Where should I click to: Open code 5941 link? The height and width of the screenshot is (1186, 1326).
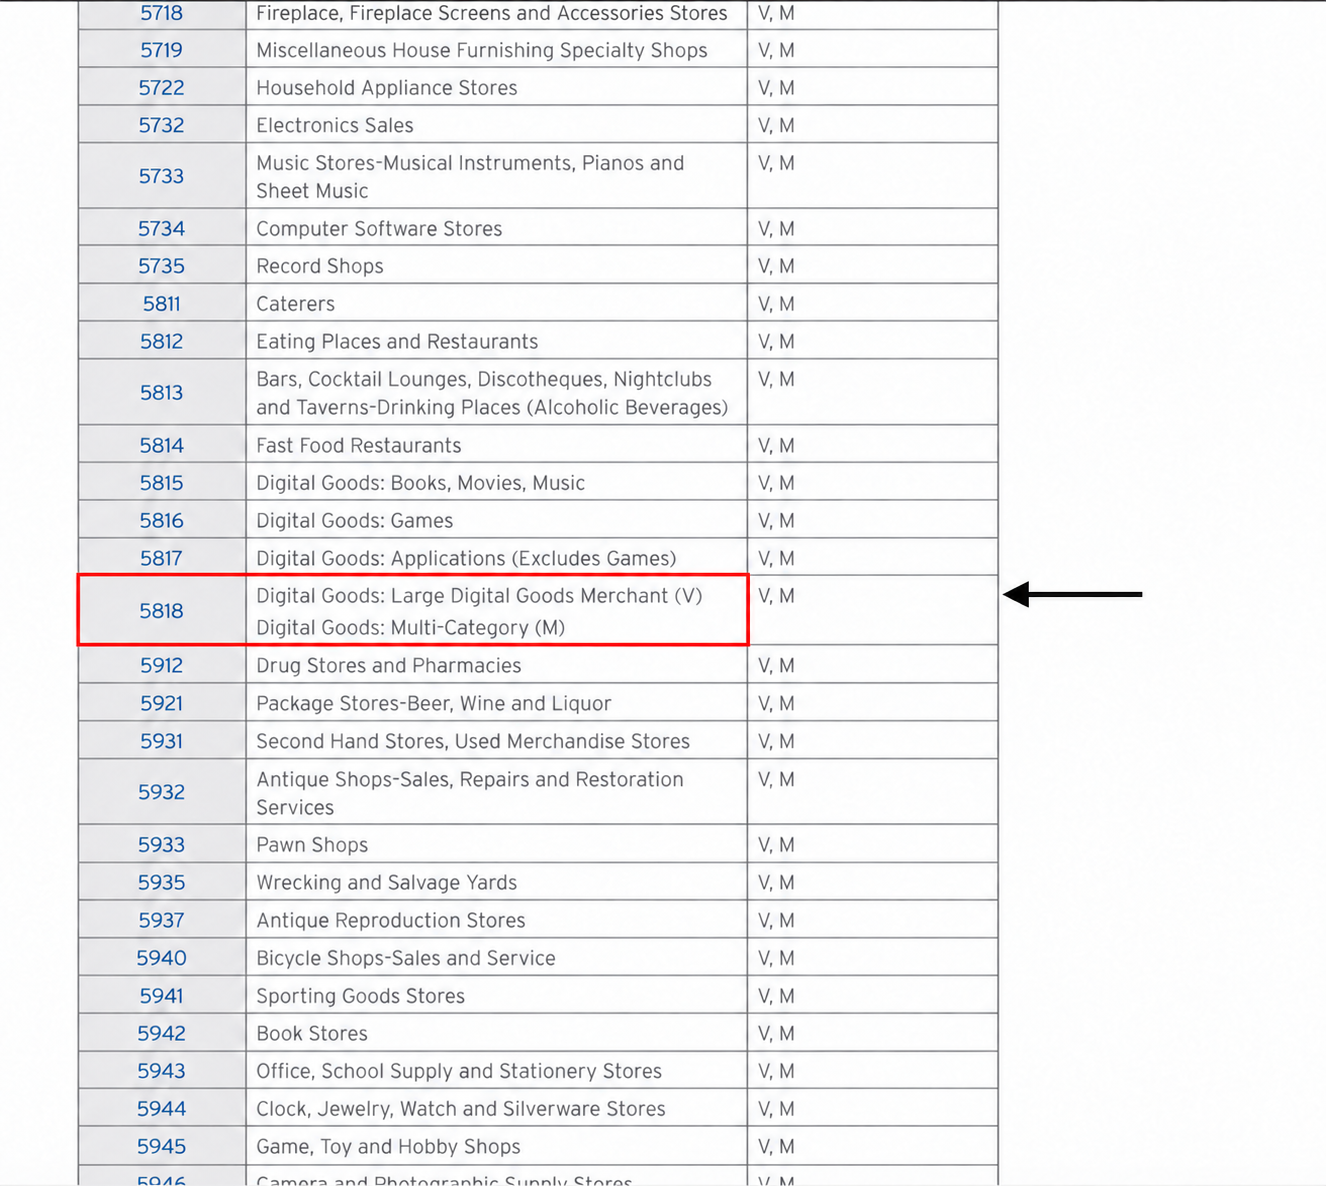pos(161,996)
